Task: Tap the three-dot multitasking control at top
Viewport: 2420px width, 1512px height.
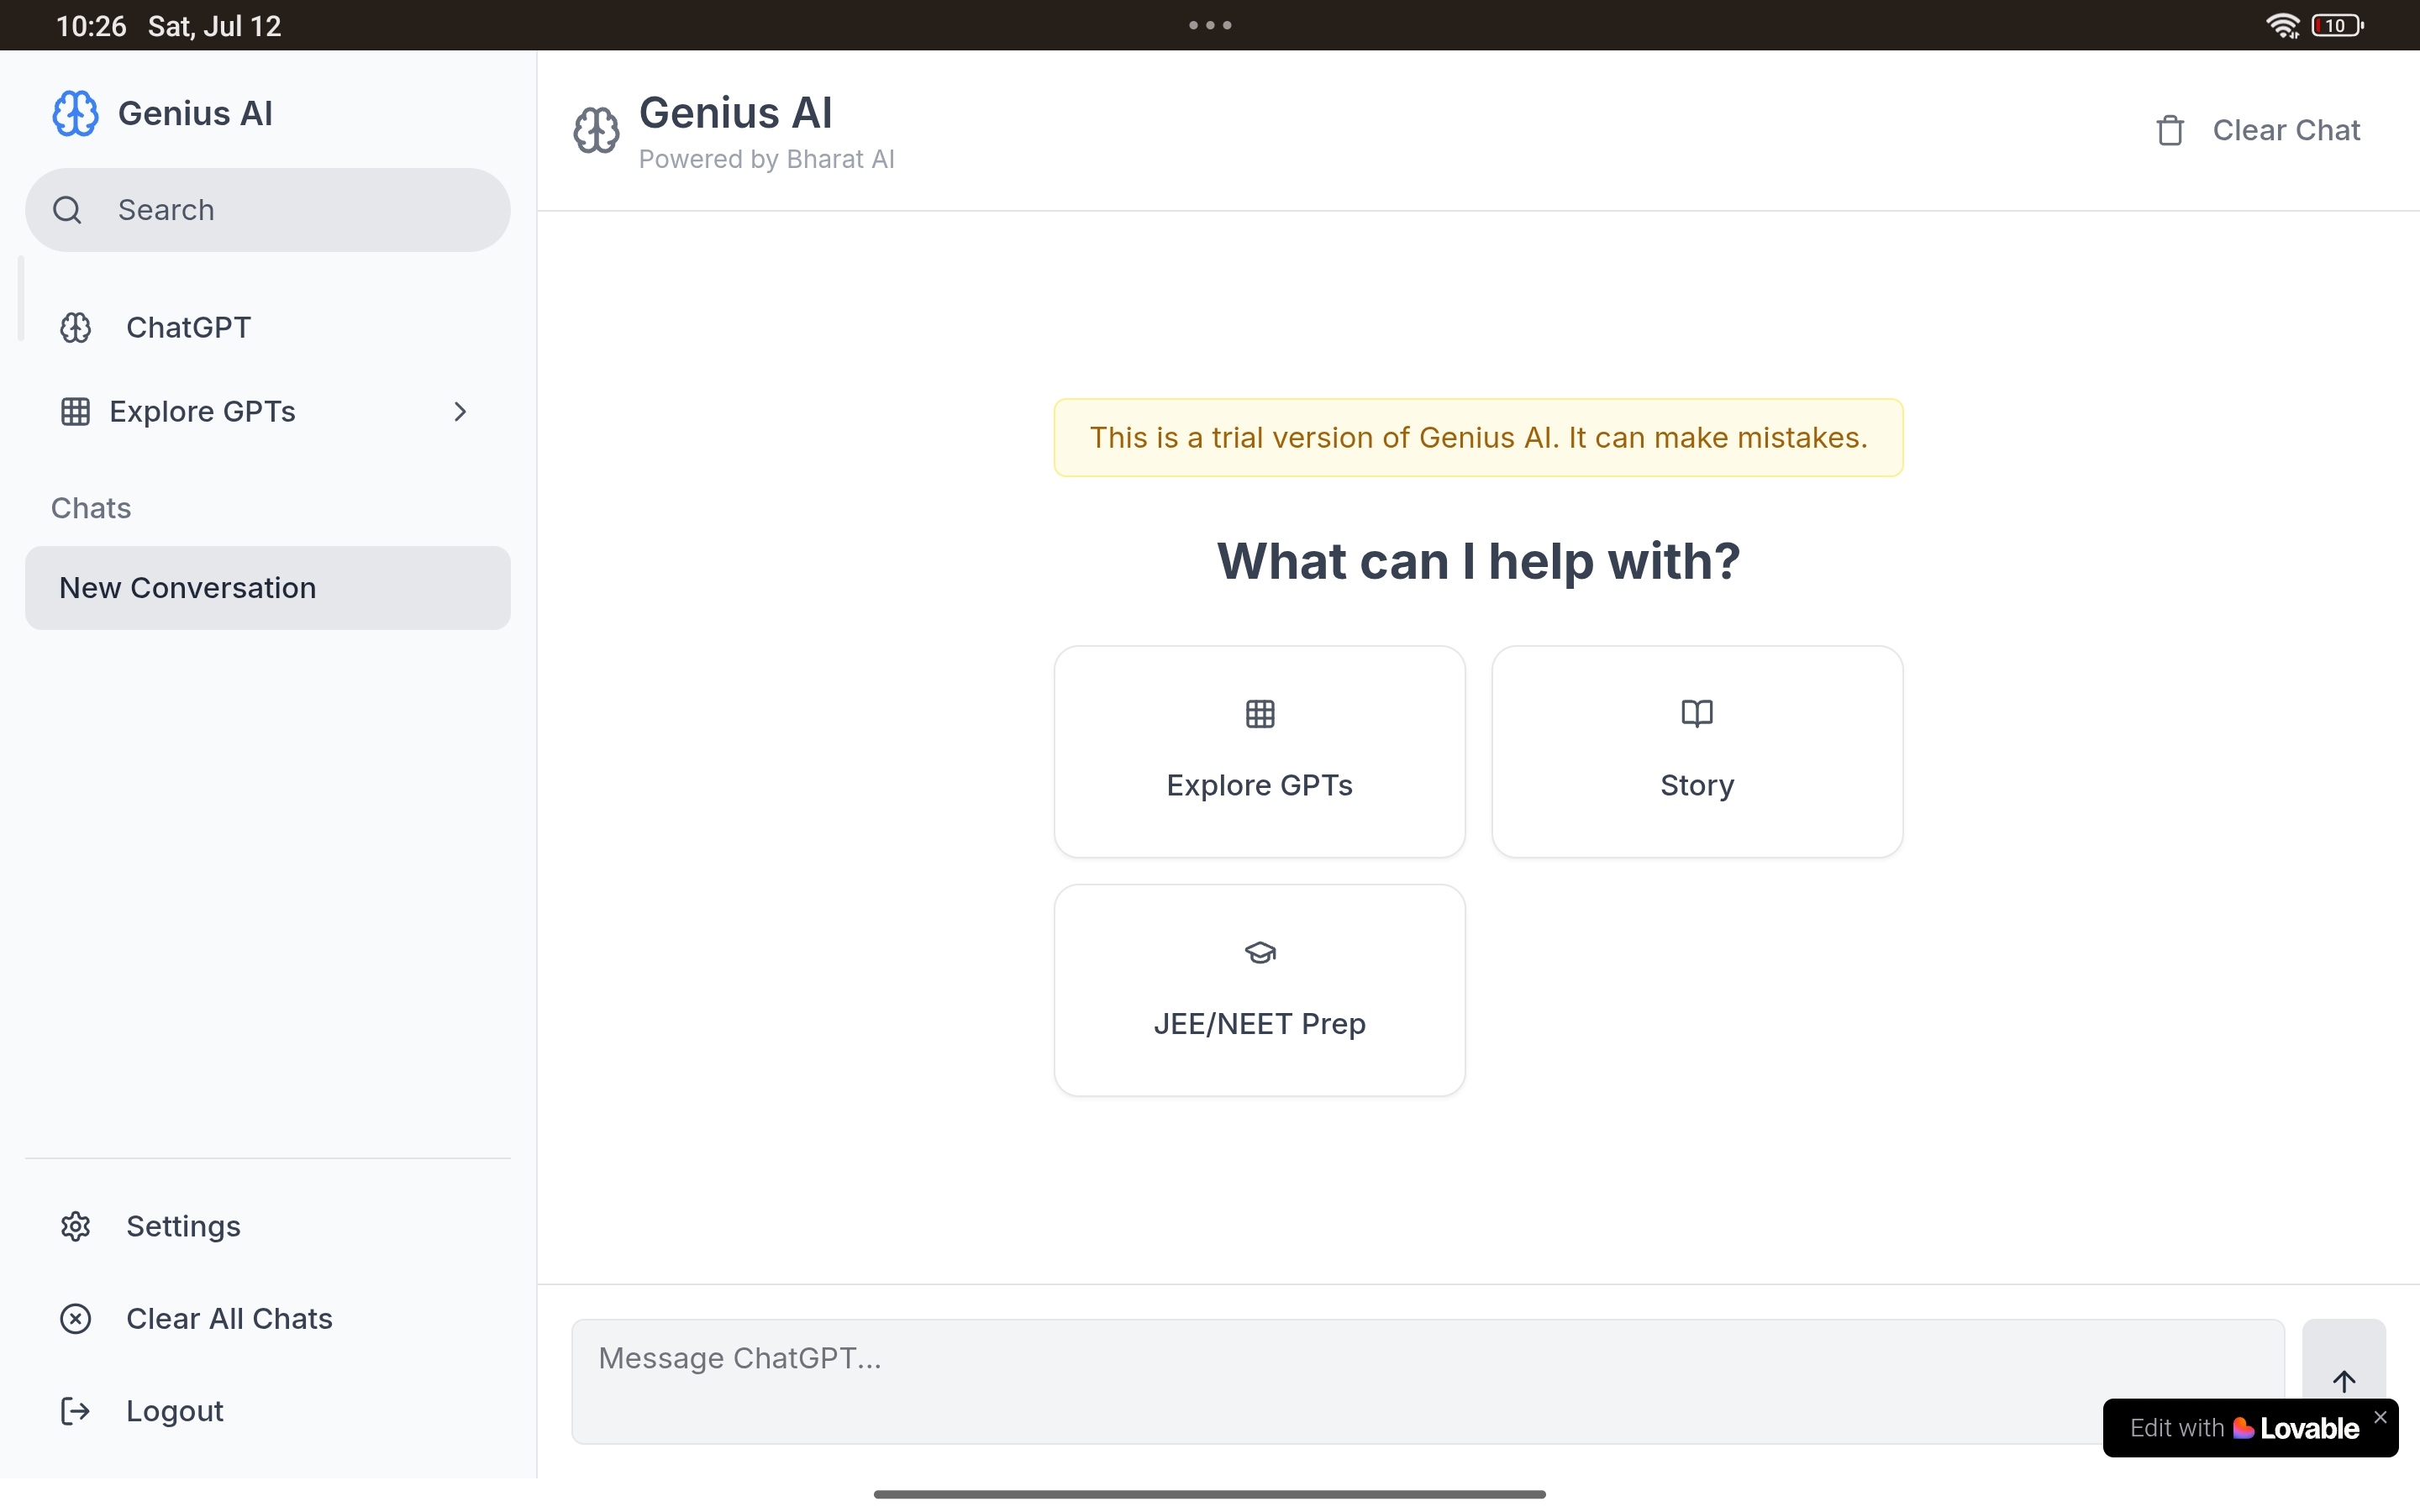Action: [1210, 25]
